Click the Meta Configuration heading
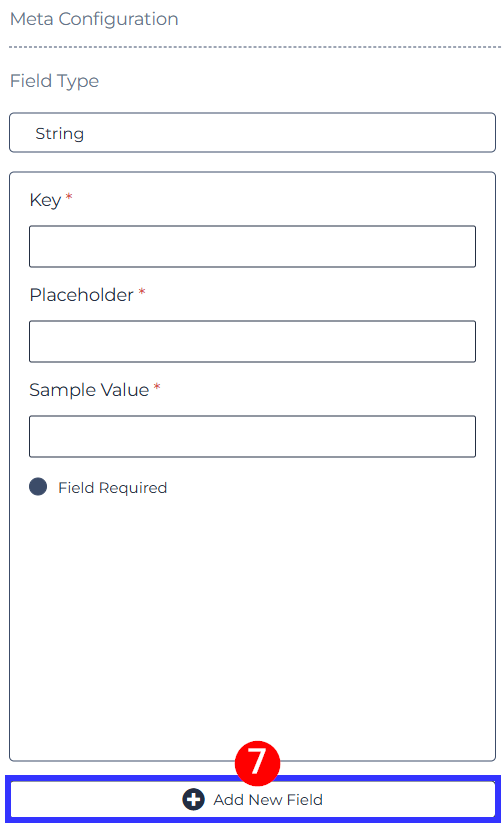This screenshot has width=503, height=831. (x=94, y=19)
